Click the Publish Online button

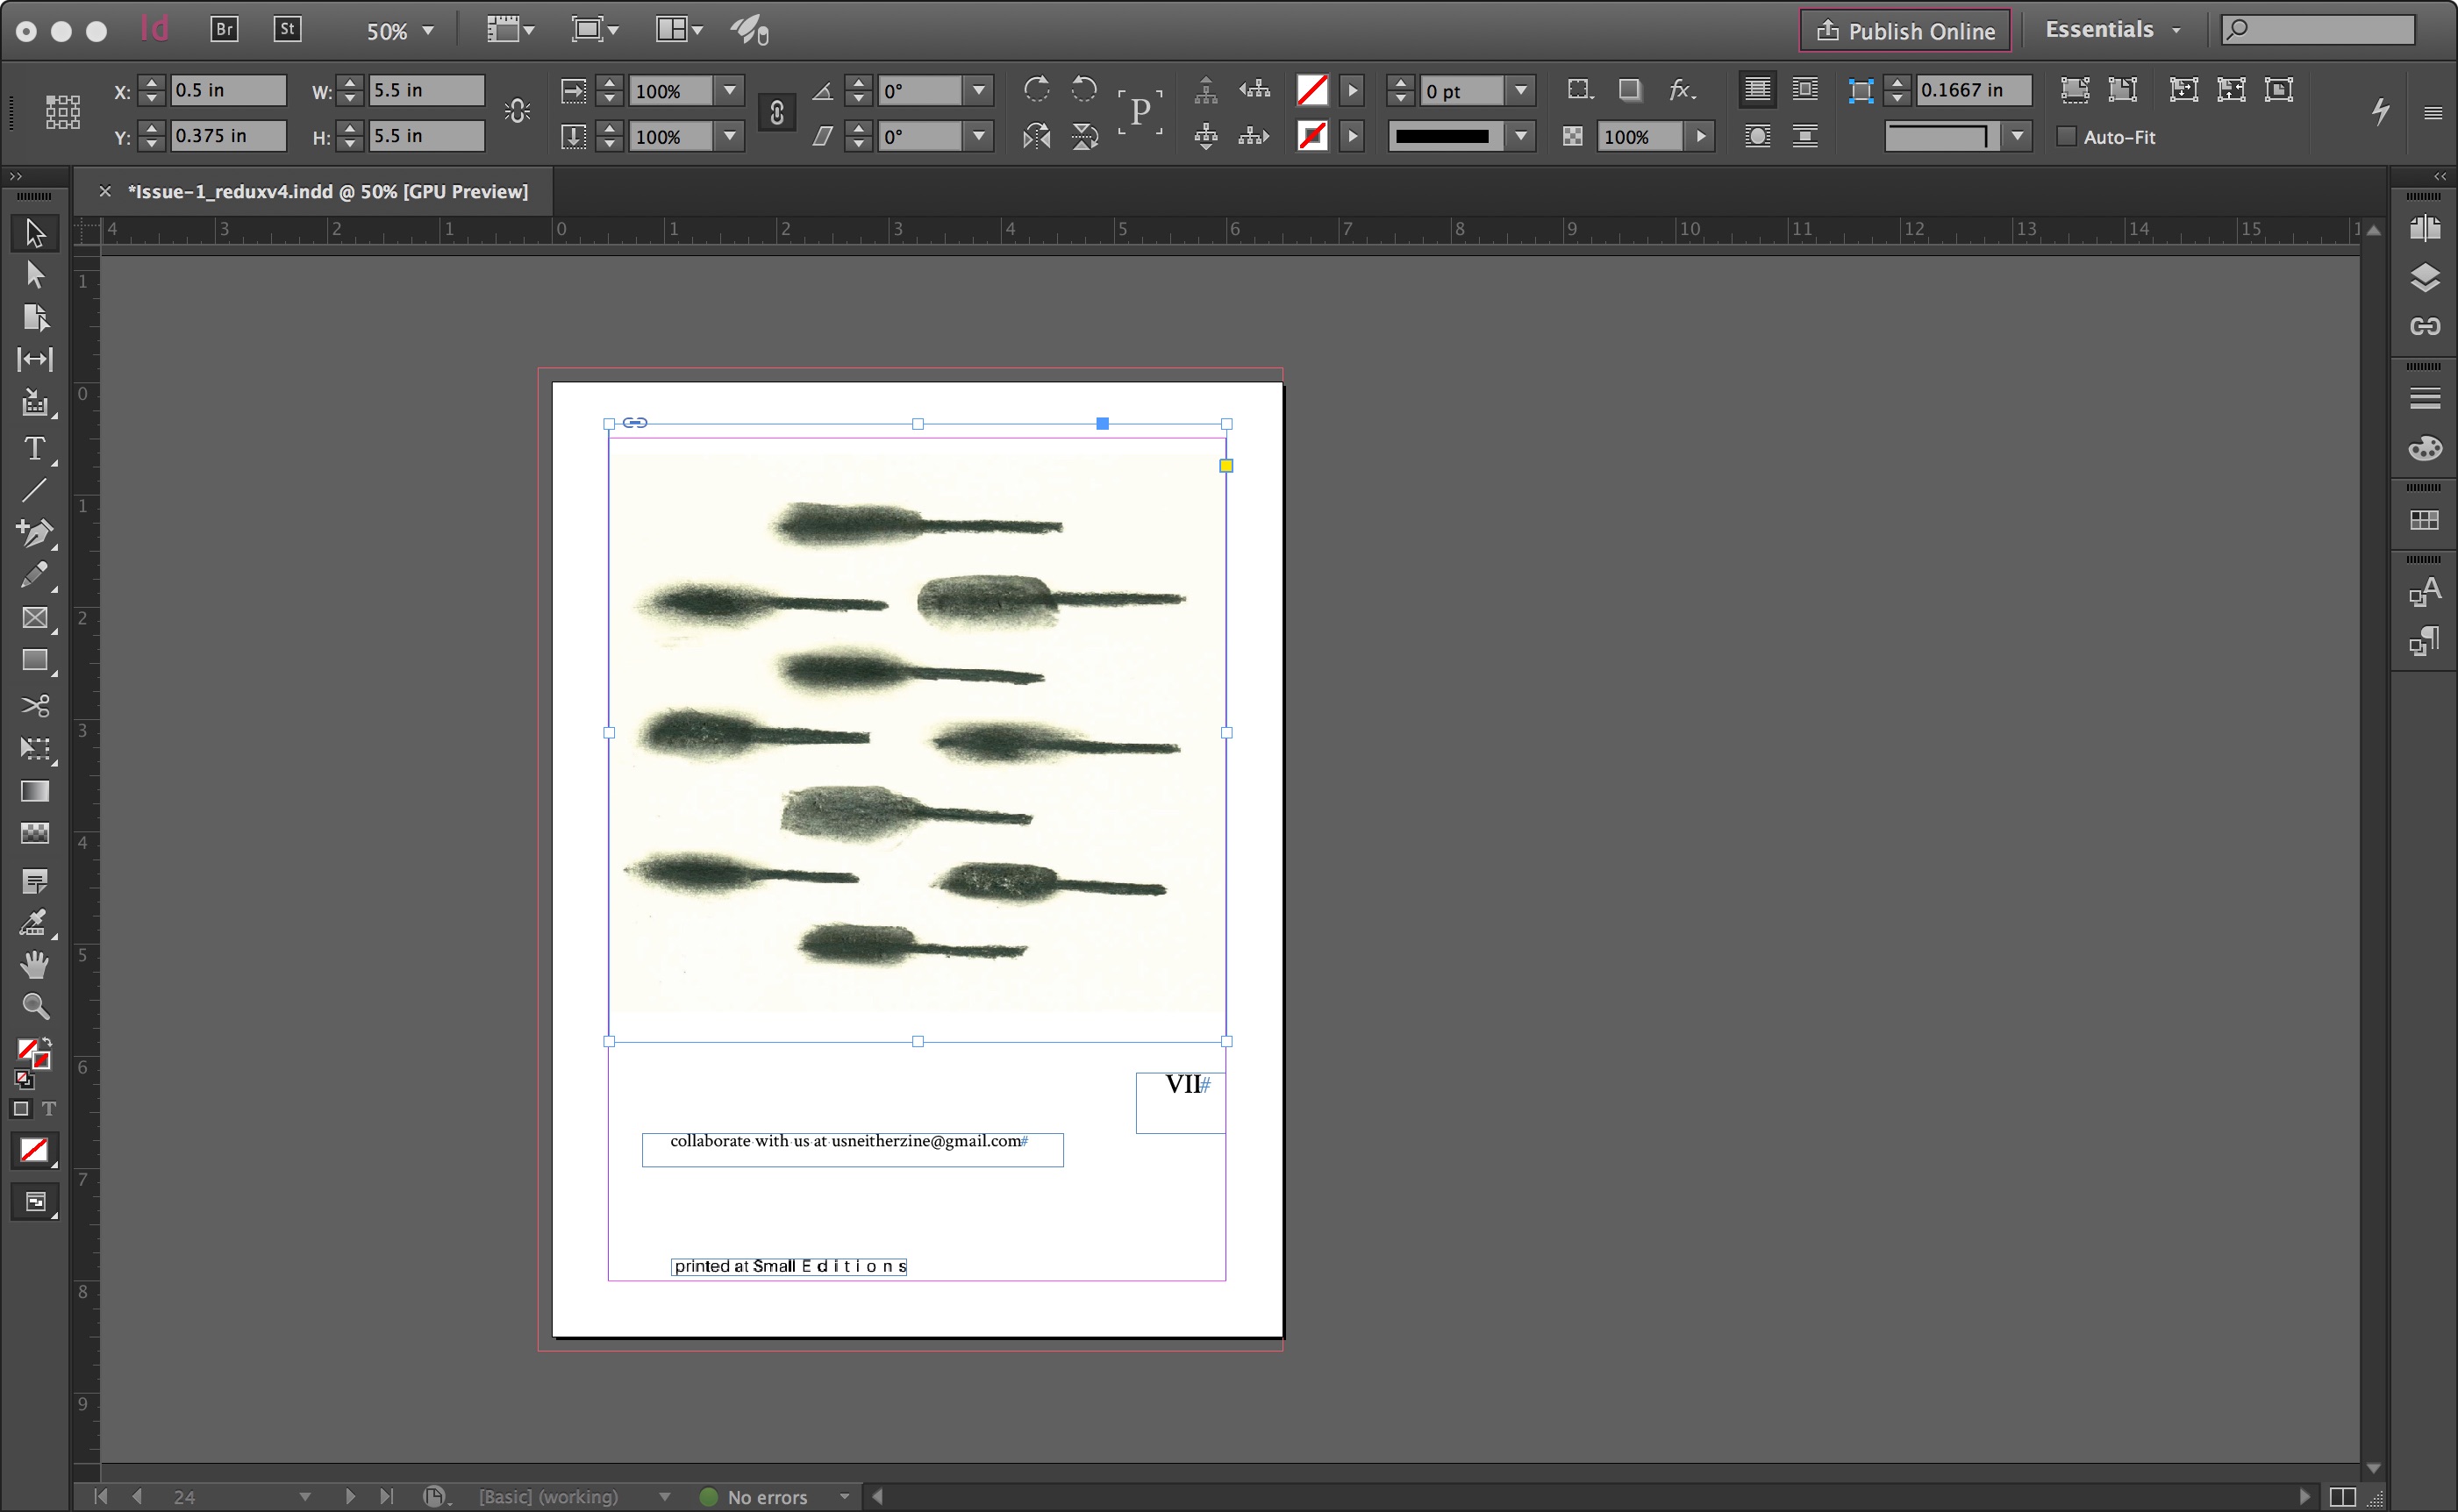click(x=1905, y=31)
